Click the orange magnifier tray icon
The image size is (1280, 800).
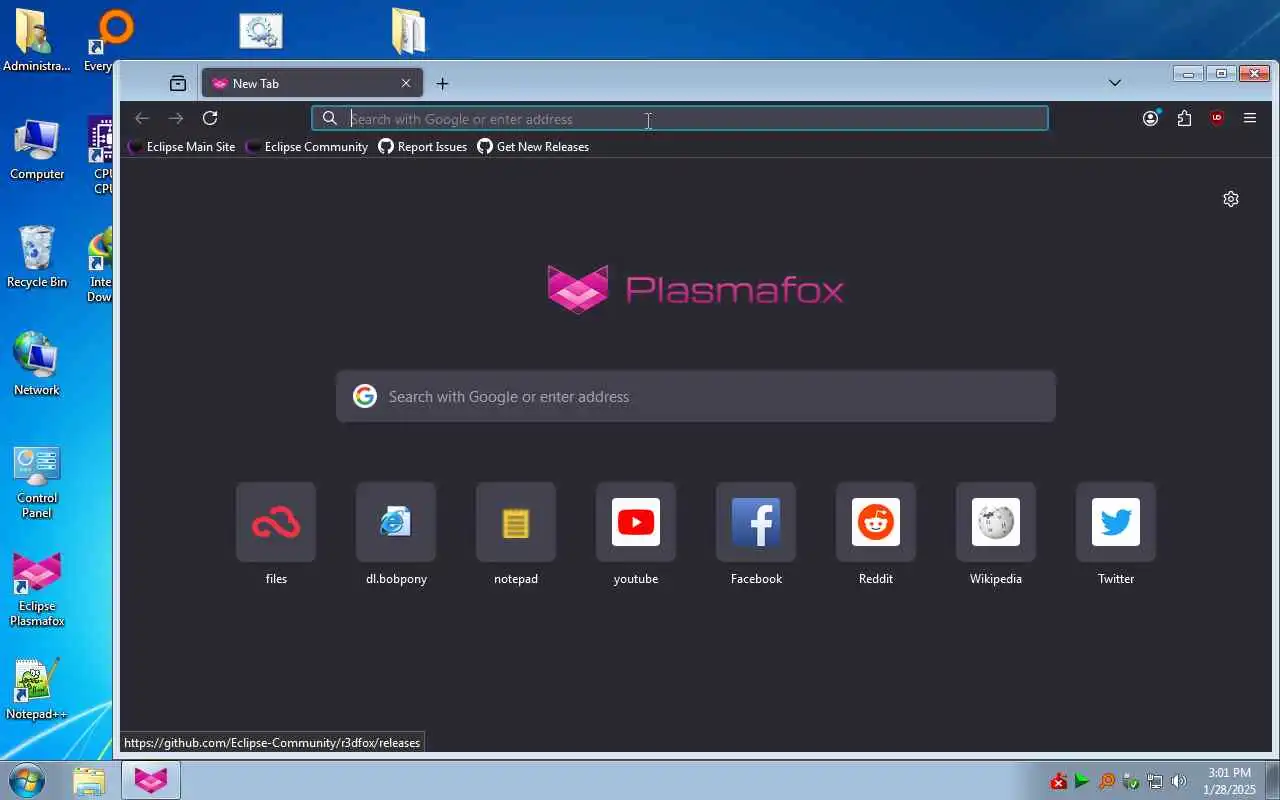click(x=1106, y=781)
